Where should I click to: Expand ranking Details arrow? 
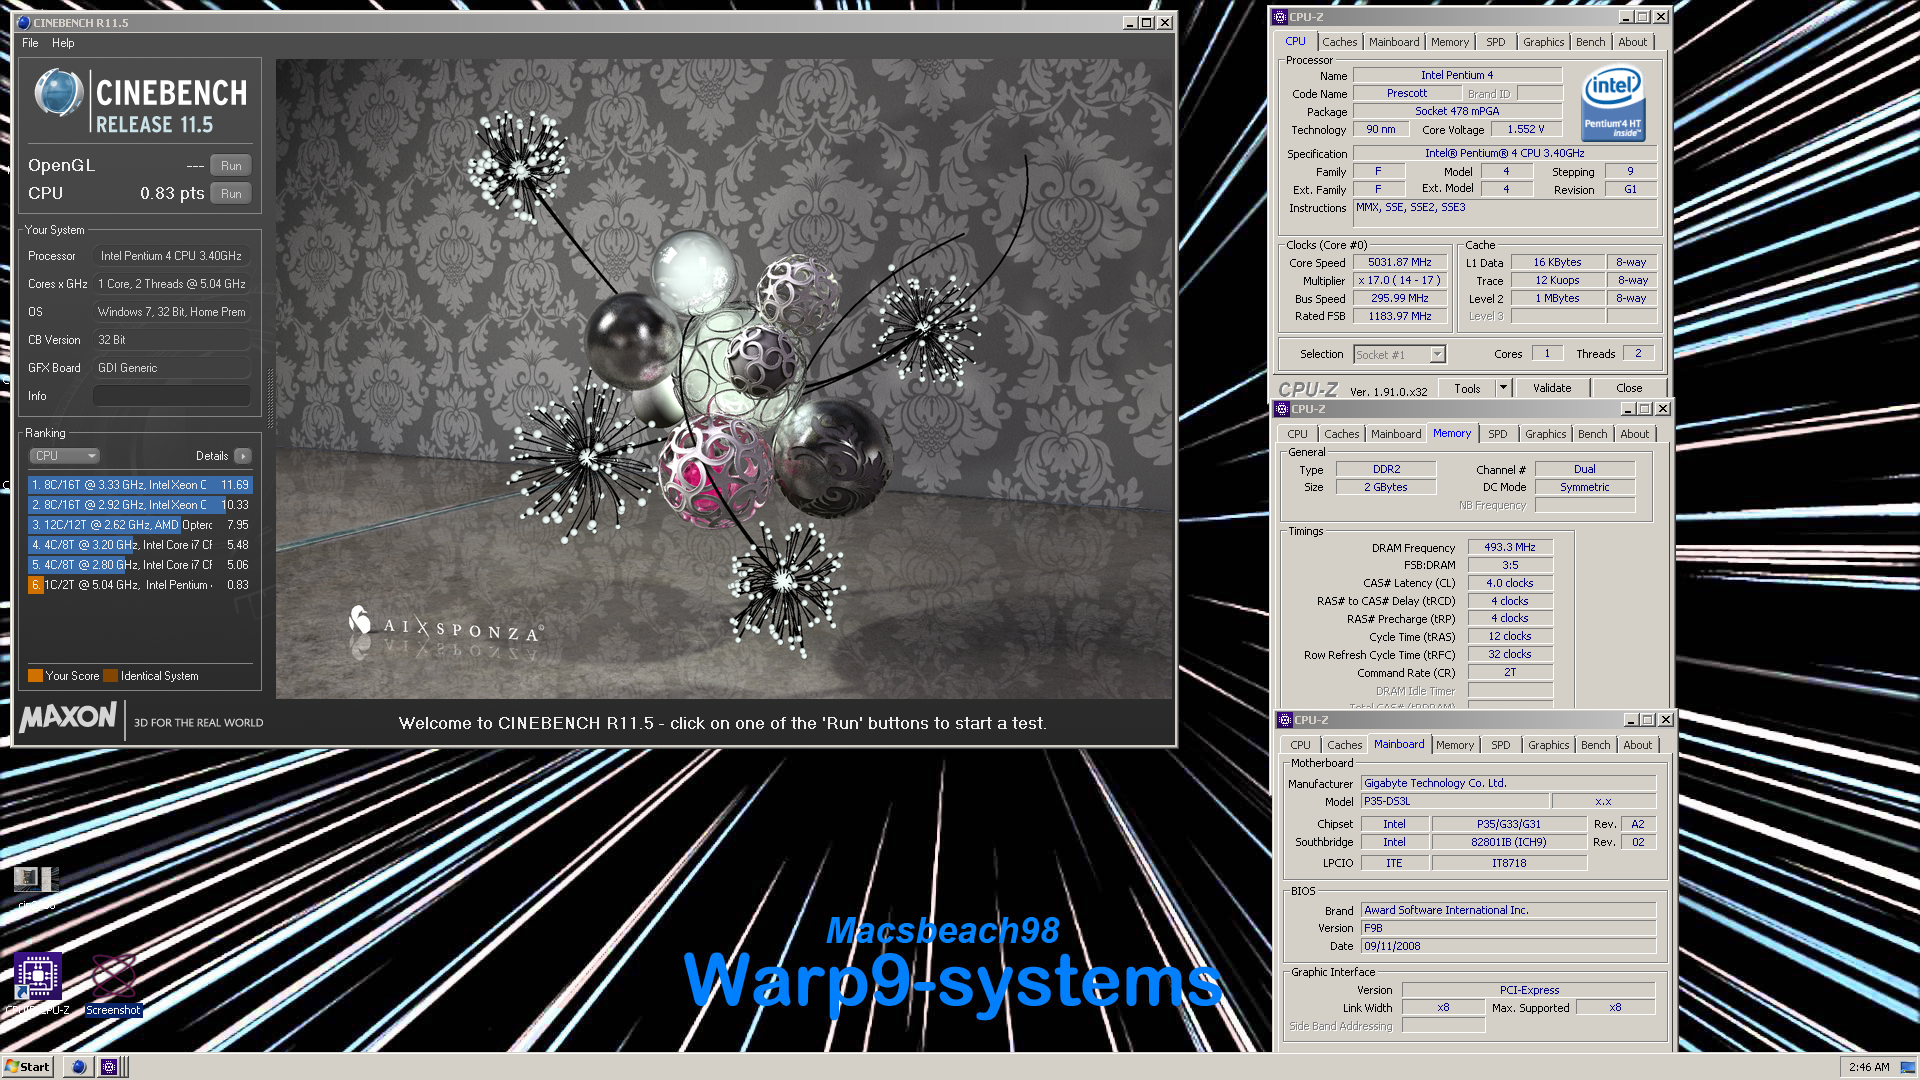(x=243, y=456)
